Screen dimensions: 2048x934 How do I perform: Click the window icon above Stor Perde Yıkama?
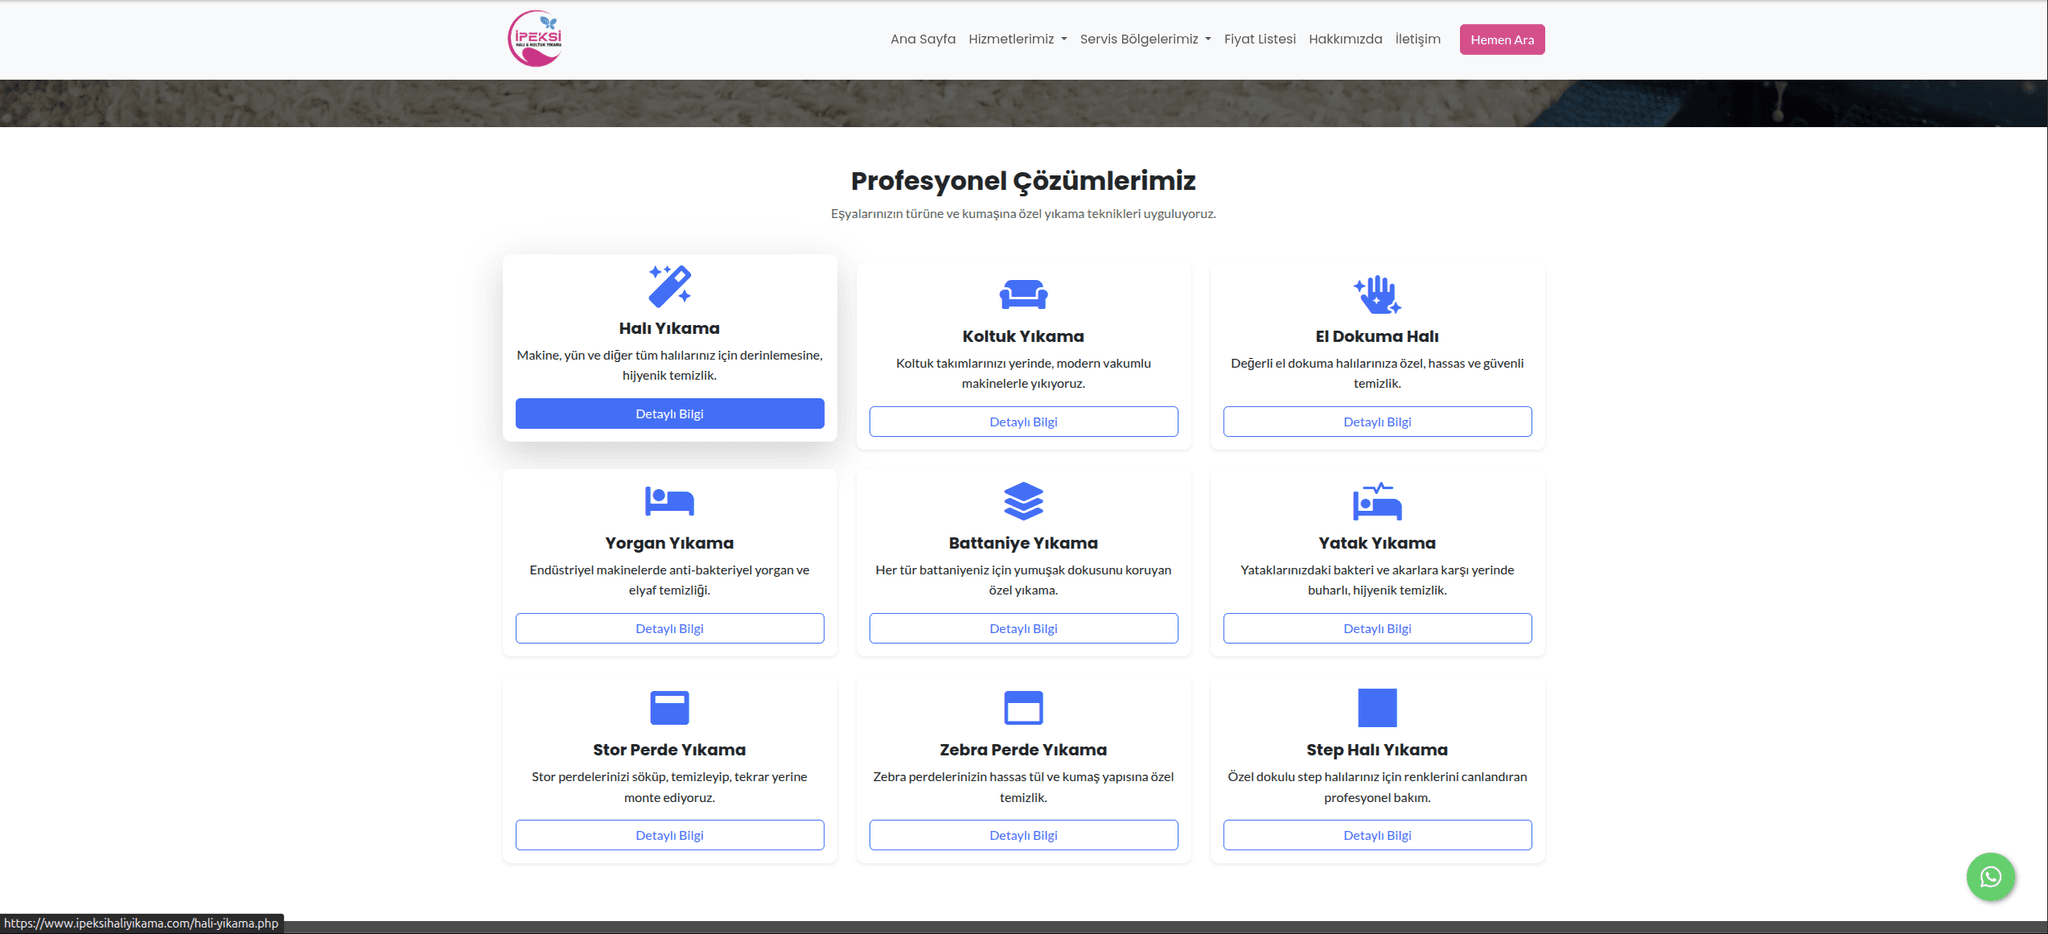tap(669, 708)
